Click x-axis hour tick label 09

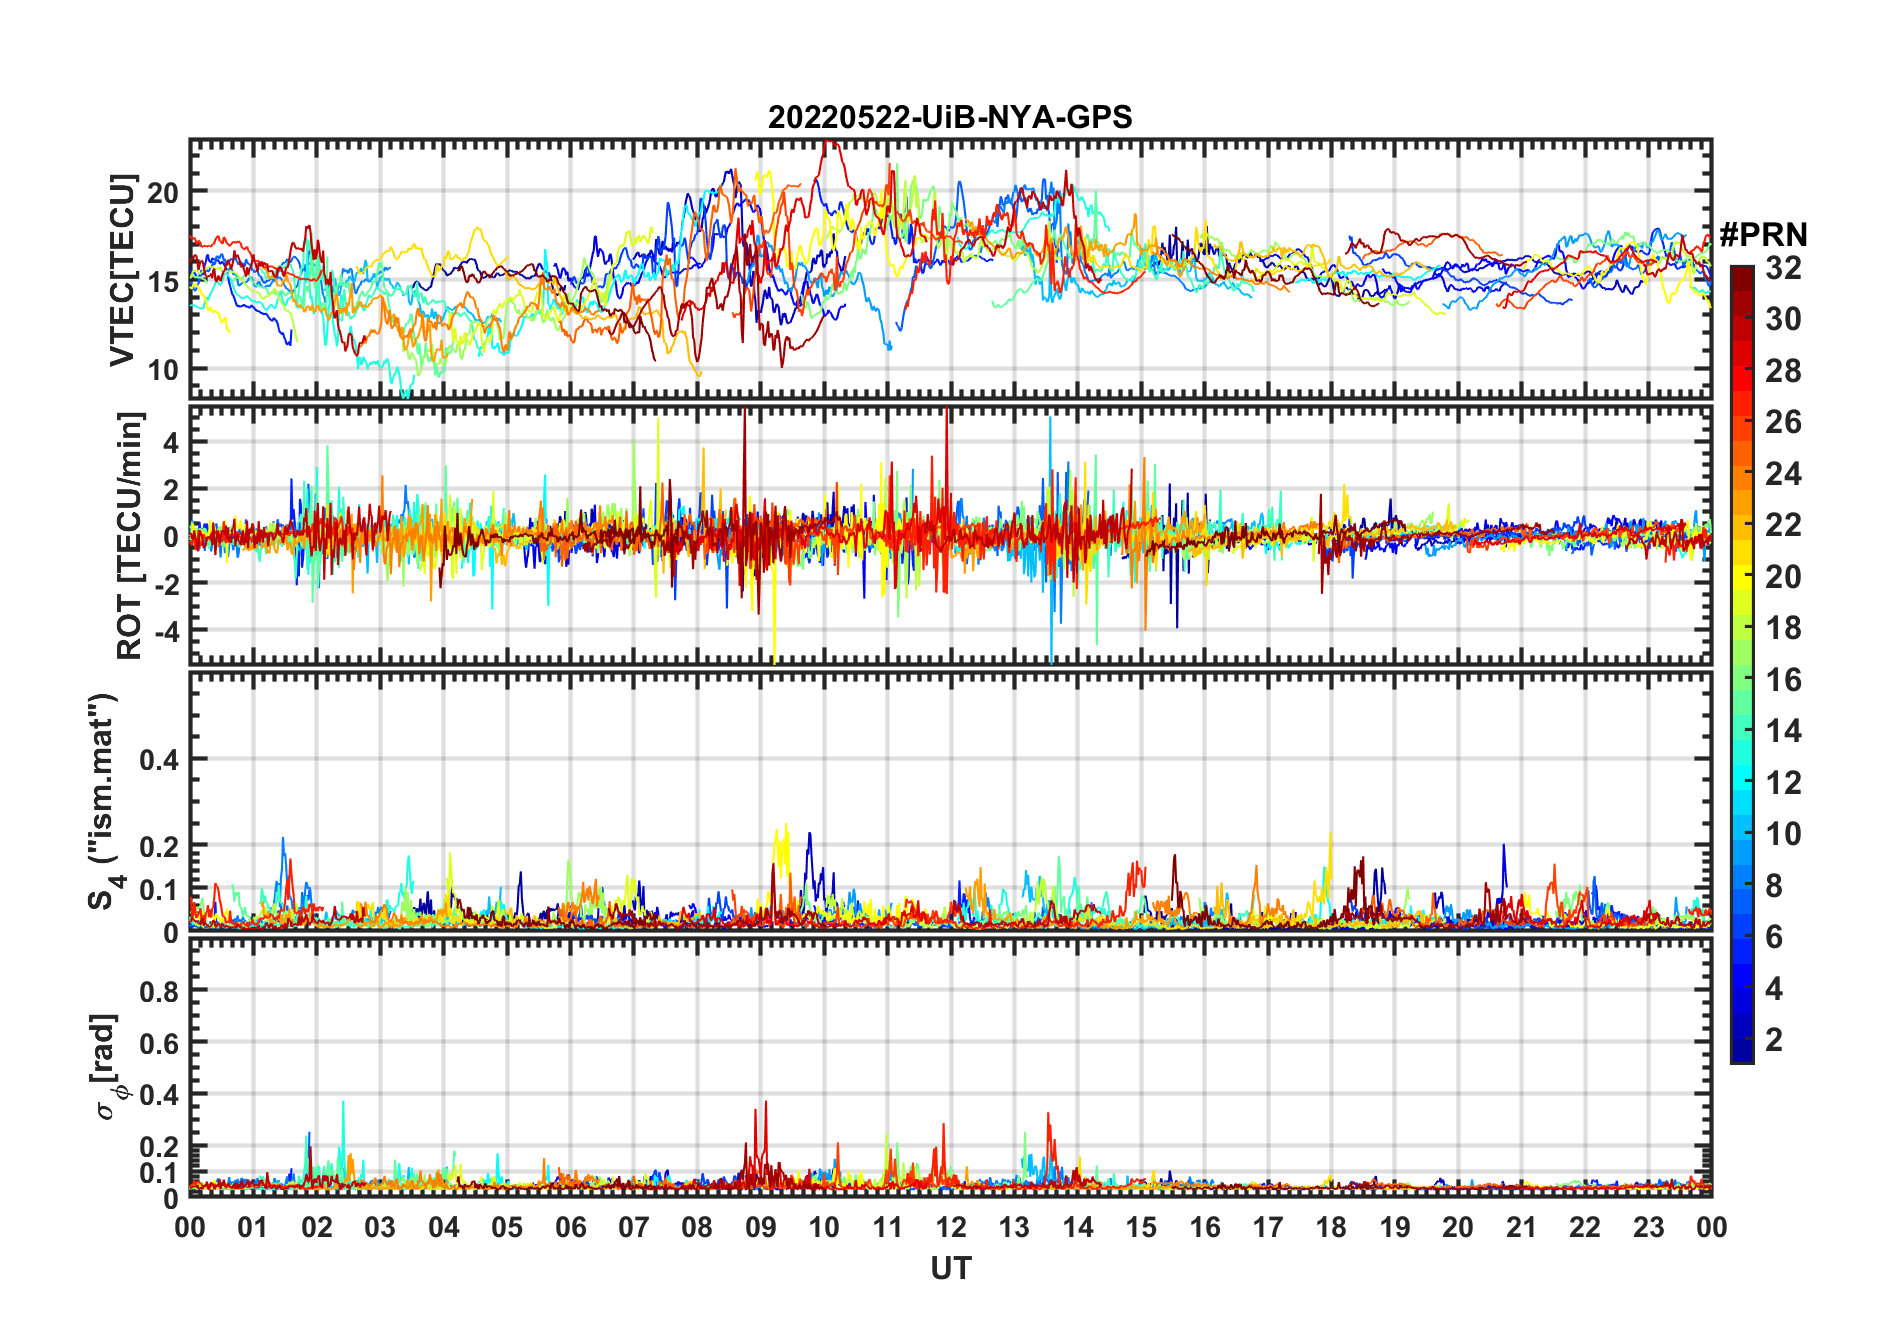(x=761, y=1227)
